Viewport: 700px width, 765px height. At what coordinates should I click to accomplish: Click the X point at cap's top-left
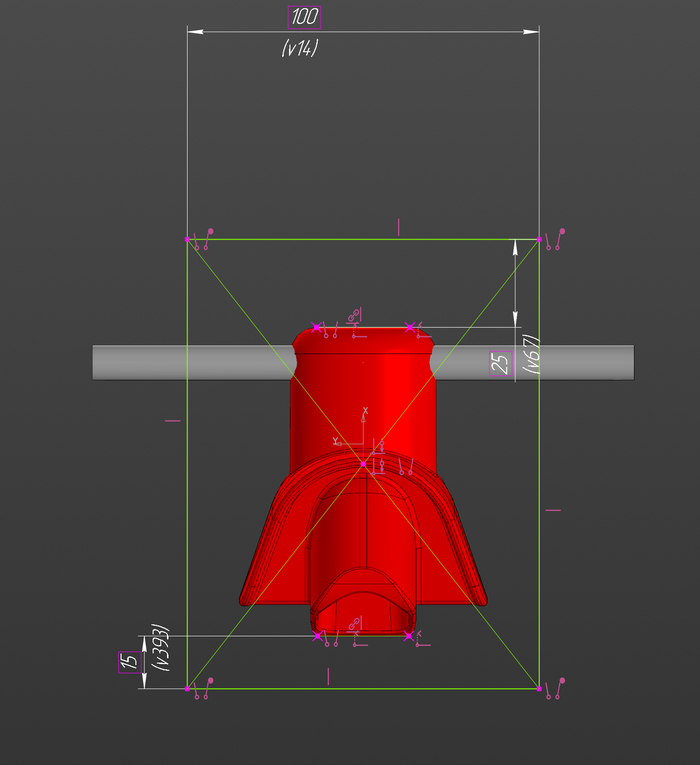pyautogui.click(x=317, y=327)
